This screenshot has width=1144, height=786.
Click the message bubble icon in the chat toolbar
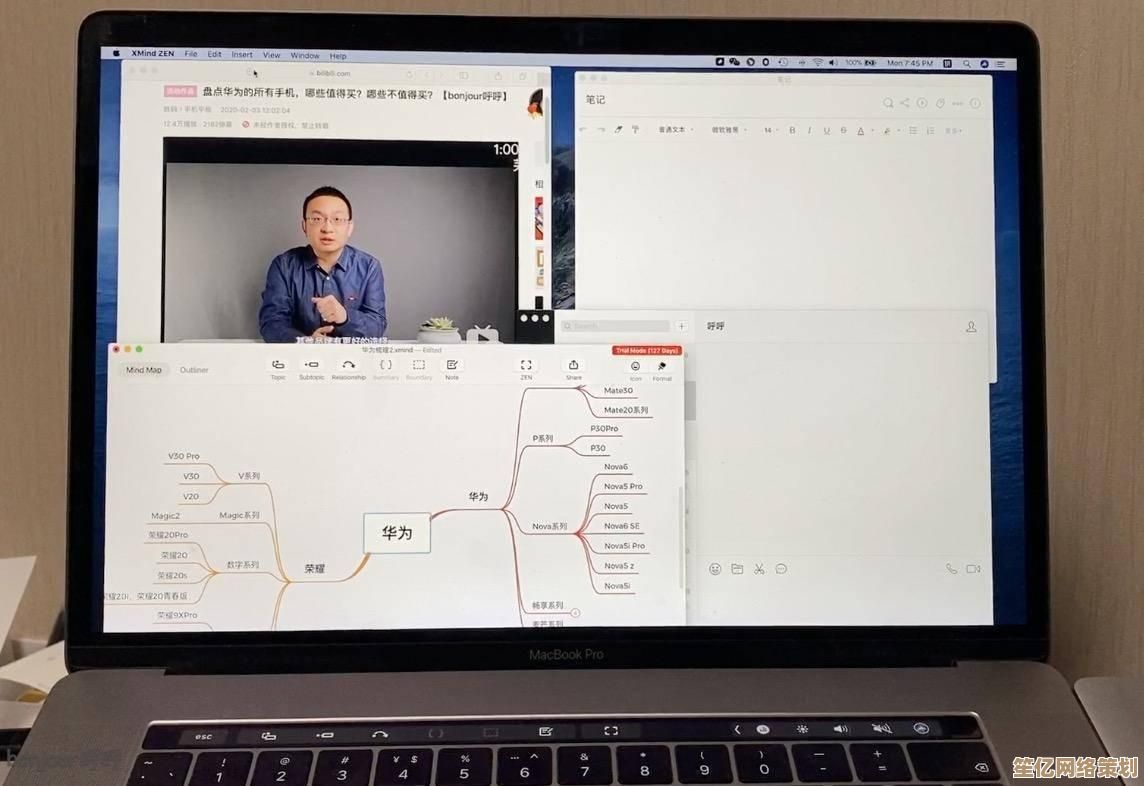[x=781, y=569]
